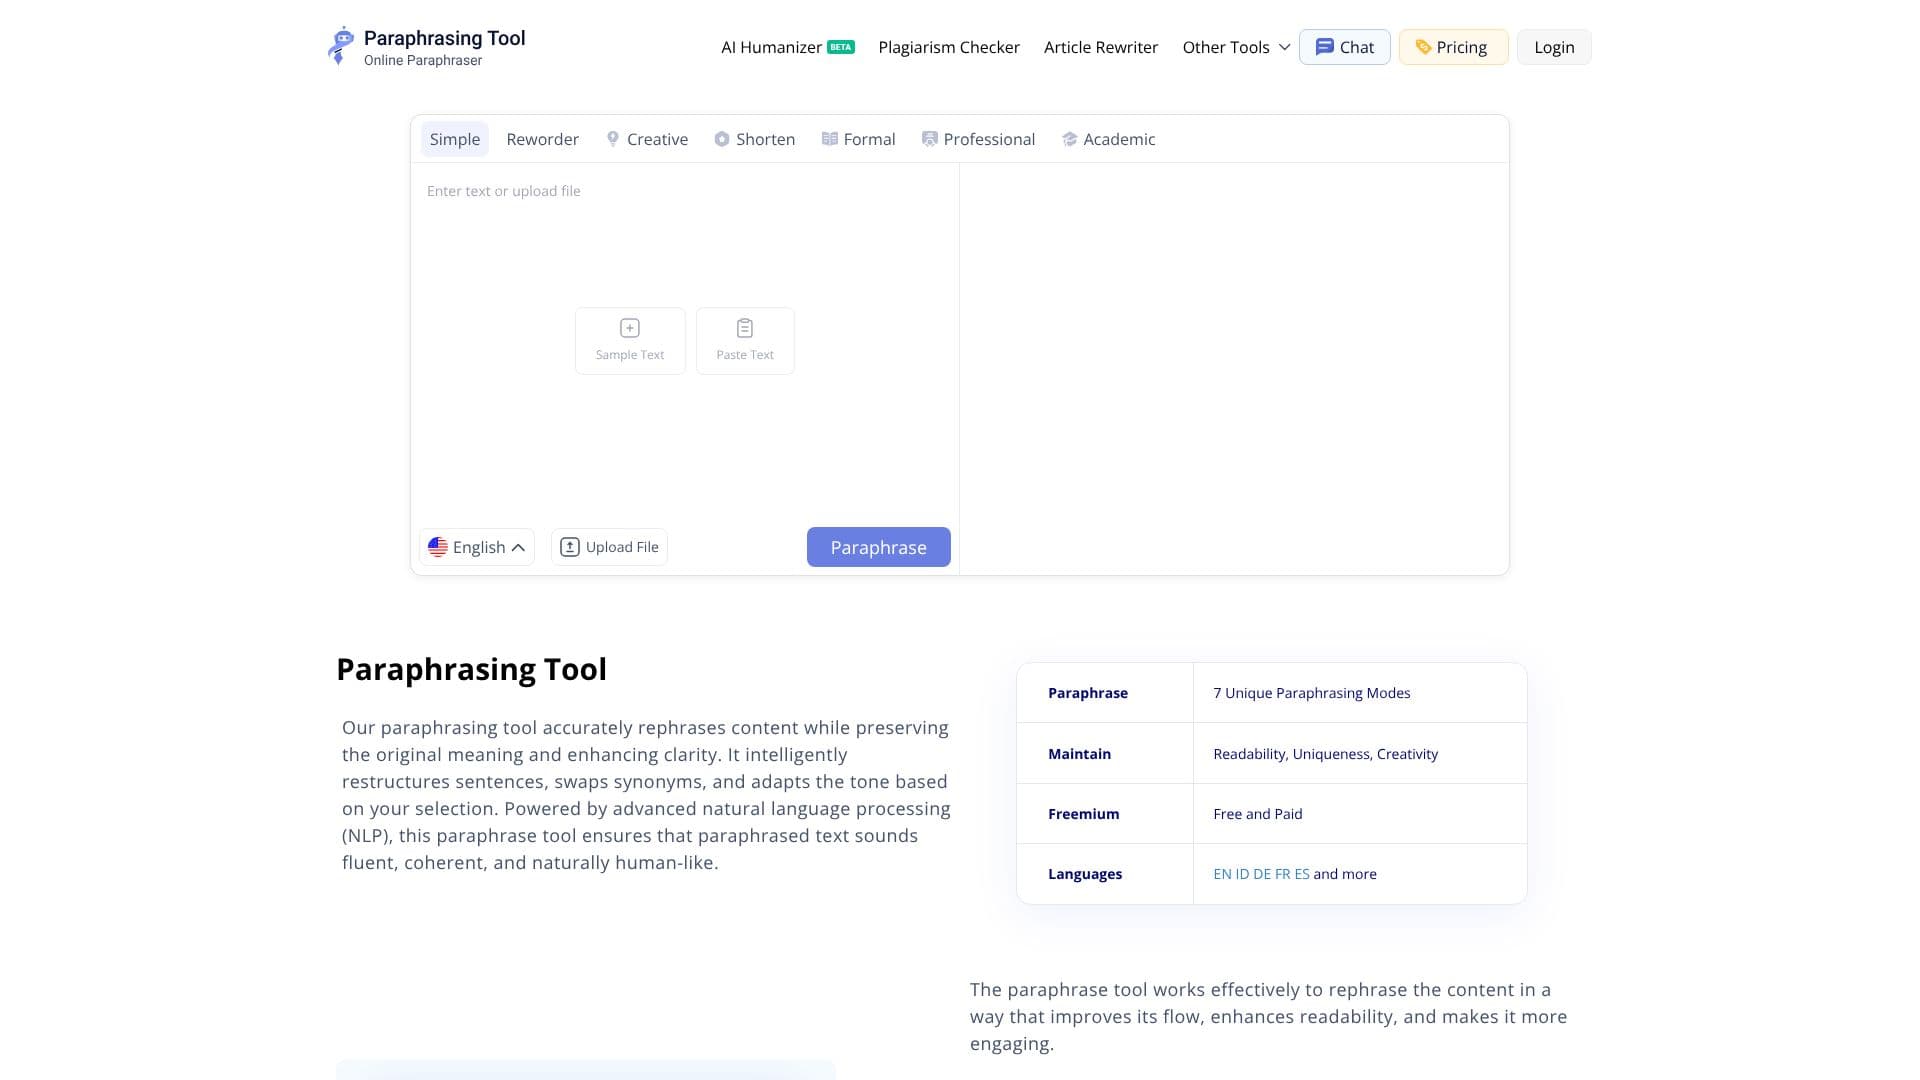Click the Login button
1920x1080 pixels.
1554,47
